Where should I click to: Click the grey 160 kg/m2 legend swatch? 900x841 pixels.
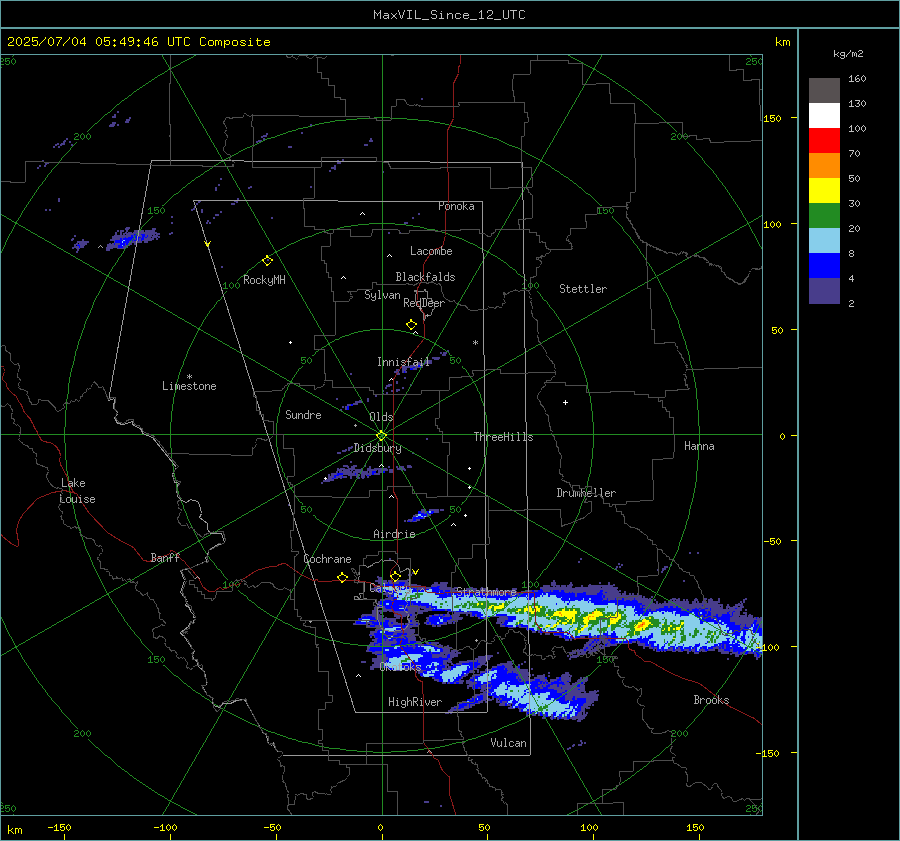click(824, 90)
